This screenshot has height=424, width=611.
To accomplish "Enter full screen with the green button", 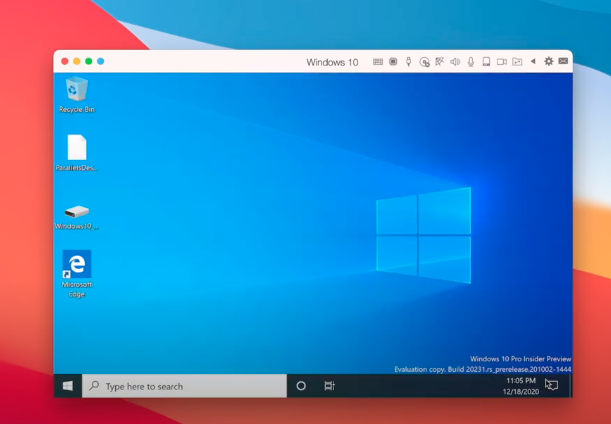I will pos(88,61).
